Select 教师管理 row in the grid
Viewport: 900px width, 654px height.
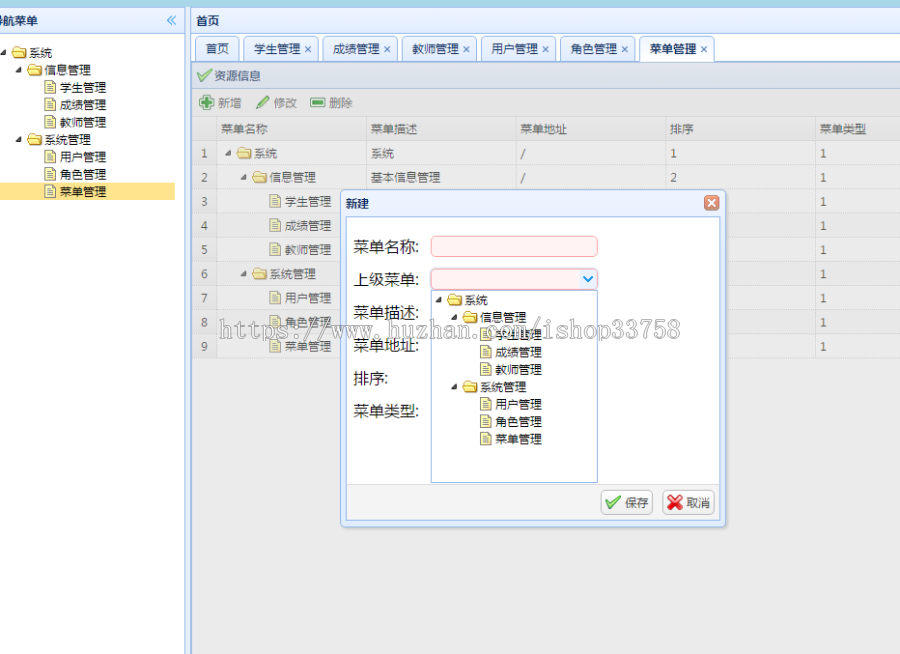(x=308, y=250)
